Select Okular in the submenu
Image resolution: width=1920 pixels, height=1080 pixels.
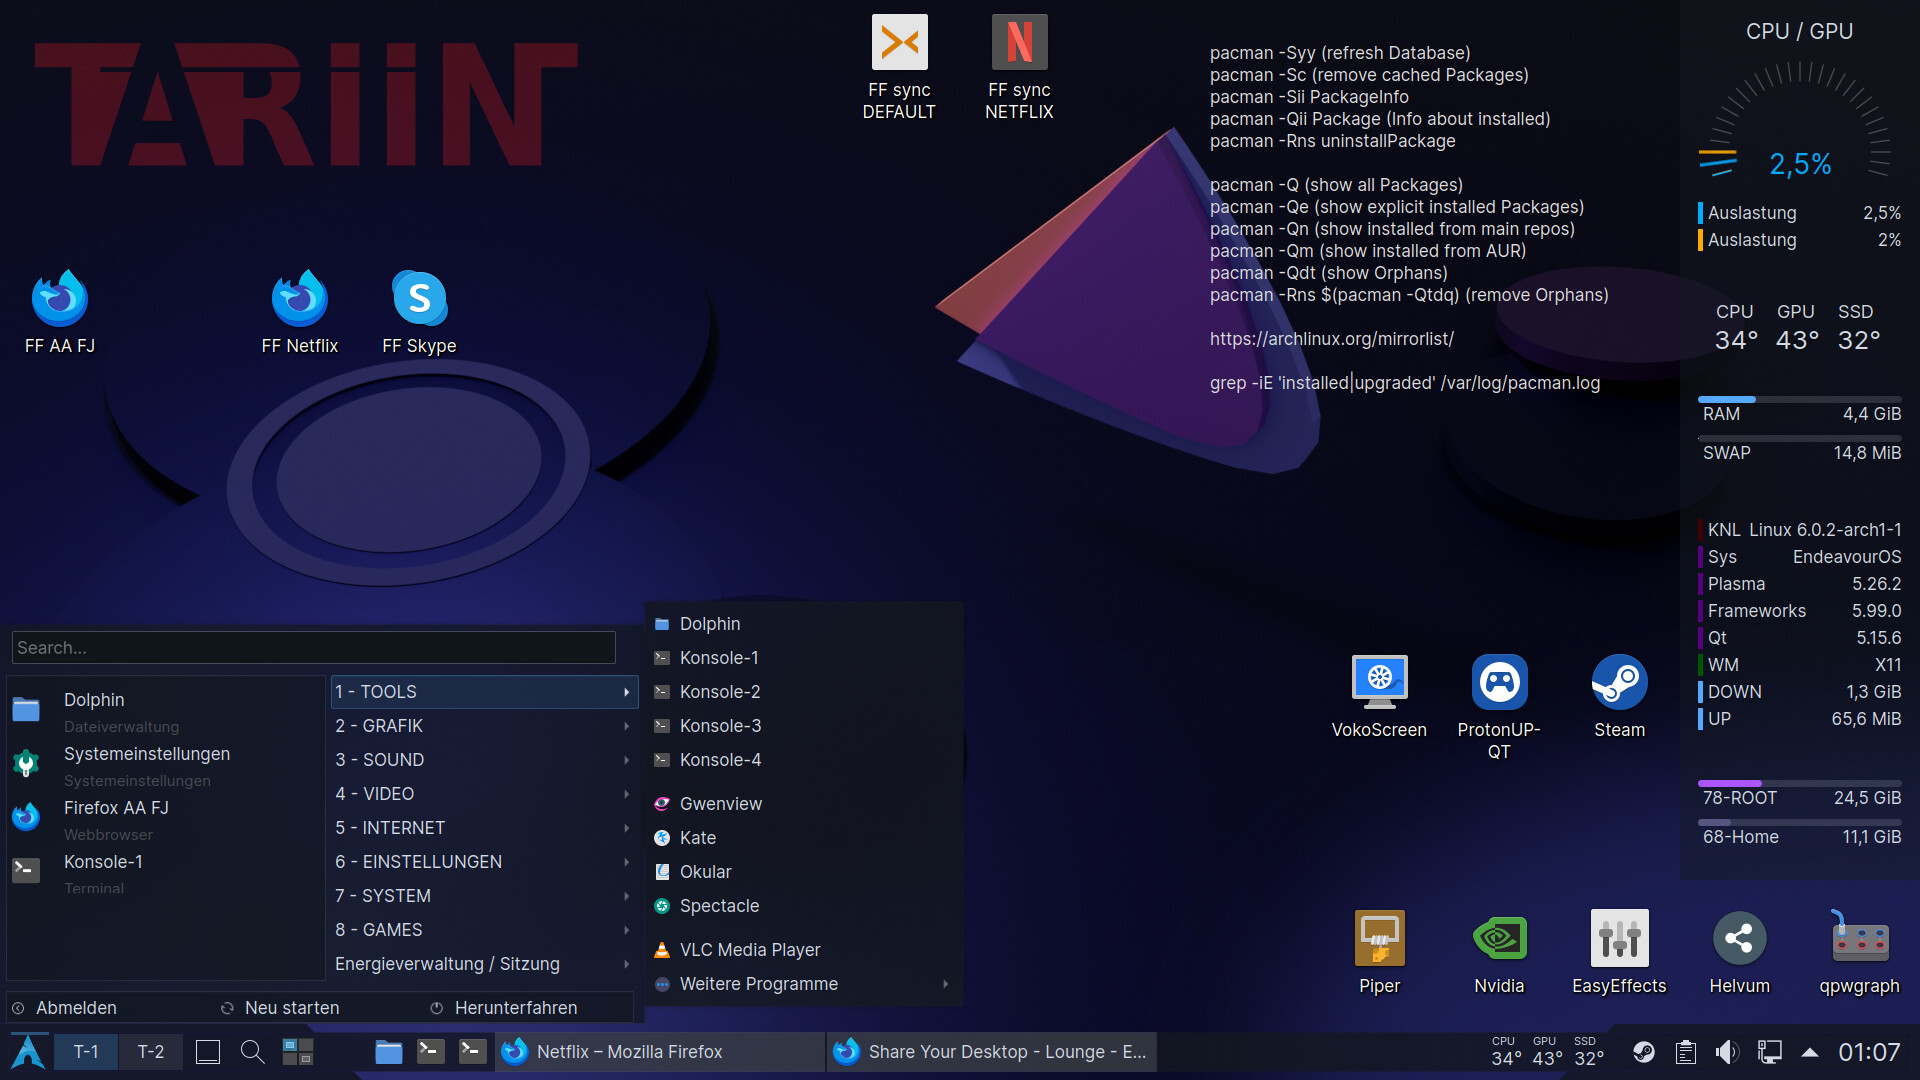(x=803, y=872)
